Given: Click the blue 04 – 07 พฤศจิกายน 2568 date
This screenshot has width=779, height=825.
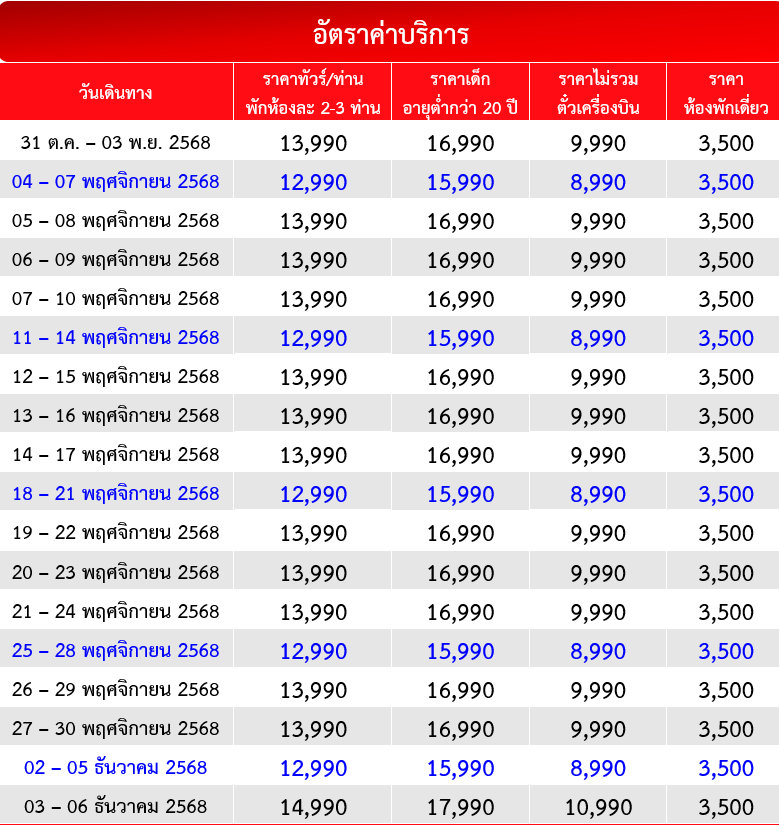Looking at the screenshot, I should coord(116,182).
